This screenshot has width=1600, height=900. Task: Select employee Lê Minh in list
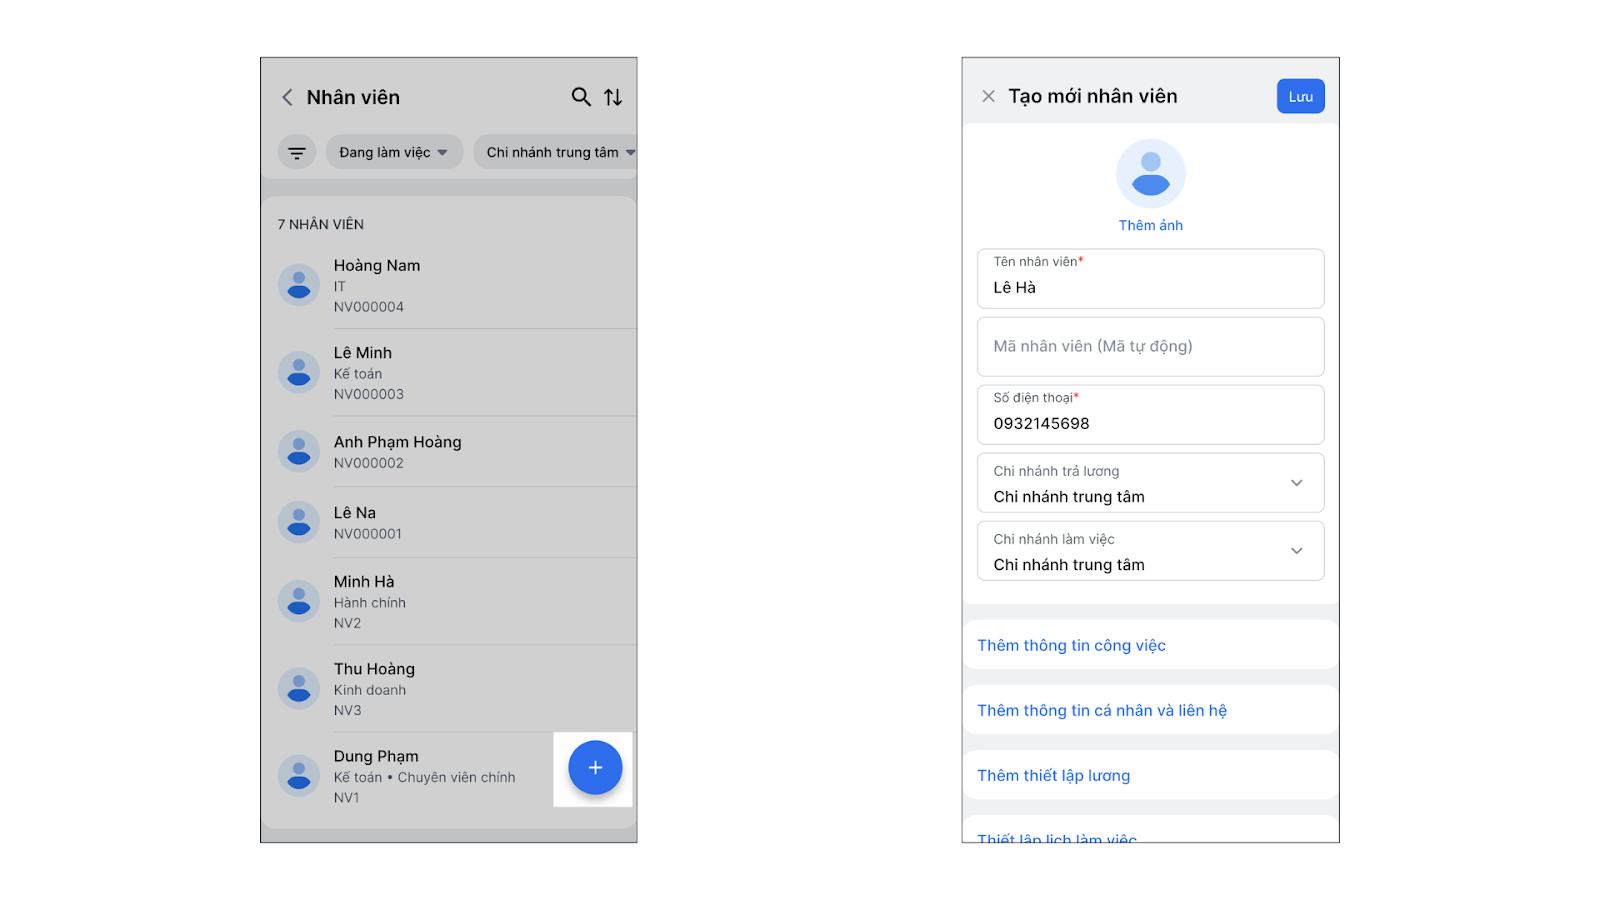tap(449, 373)
